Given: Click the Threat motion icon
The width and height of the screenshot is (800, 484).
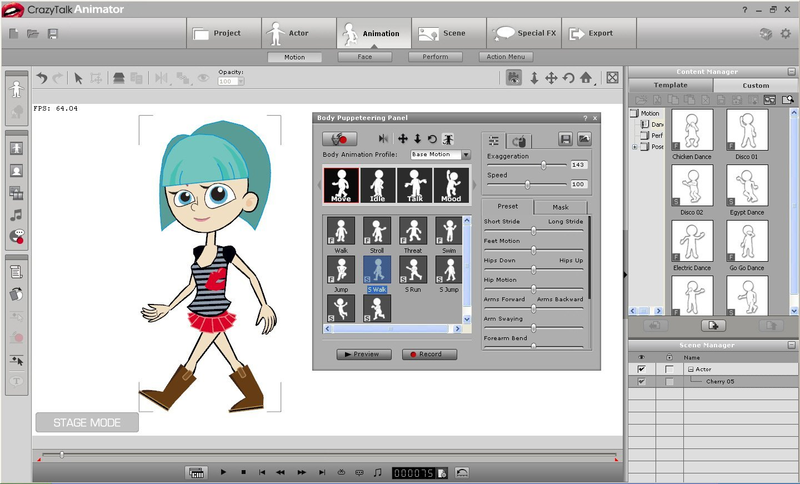Looking at the screenshot, I should coord(412,233).
